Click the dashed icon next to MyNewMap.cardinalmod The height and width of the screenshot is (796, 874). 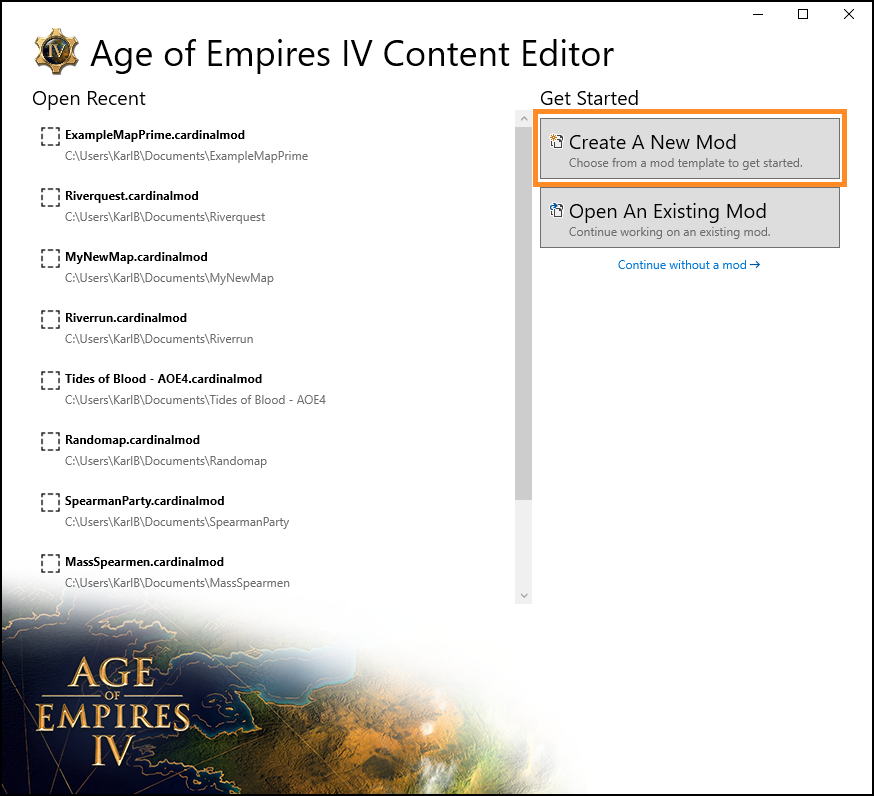click(x=50, y=258)
